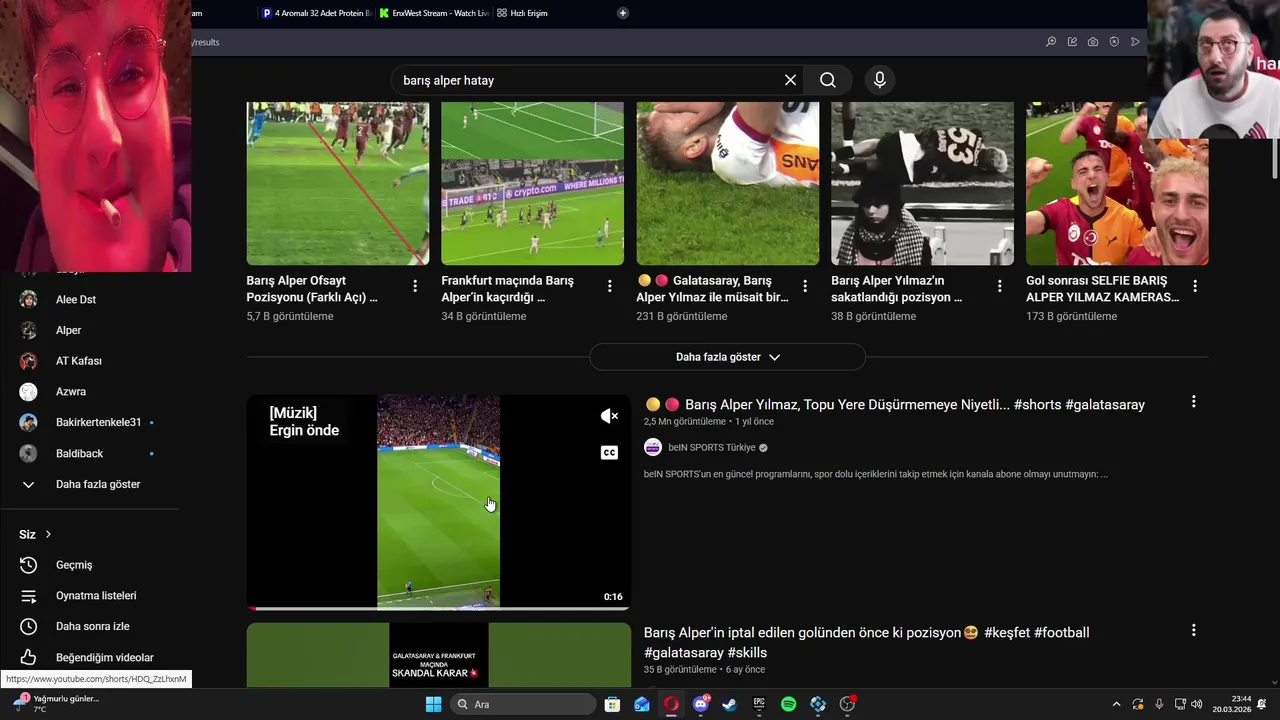Viewport: 1280px width, 720px height.
Task: Open new browser tab with plus button
Action: pos(623,13)
